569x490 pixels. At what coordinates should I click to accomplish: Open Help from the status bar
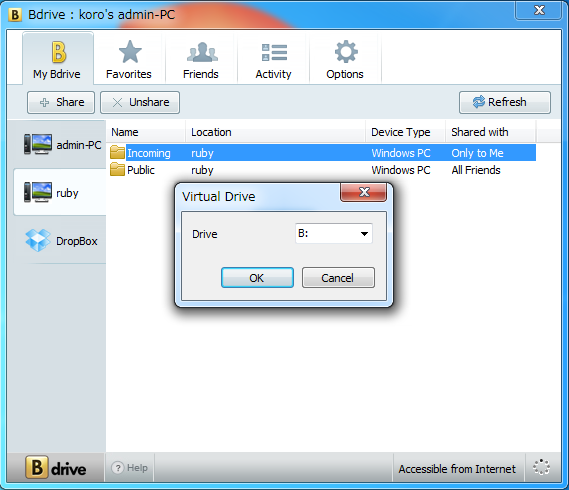click(x=130, y=467)
